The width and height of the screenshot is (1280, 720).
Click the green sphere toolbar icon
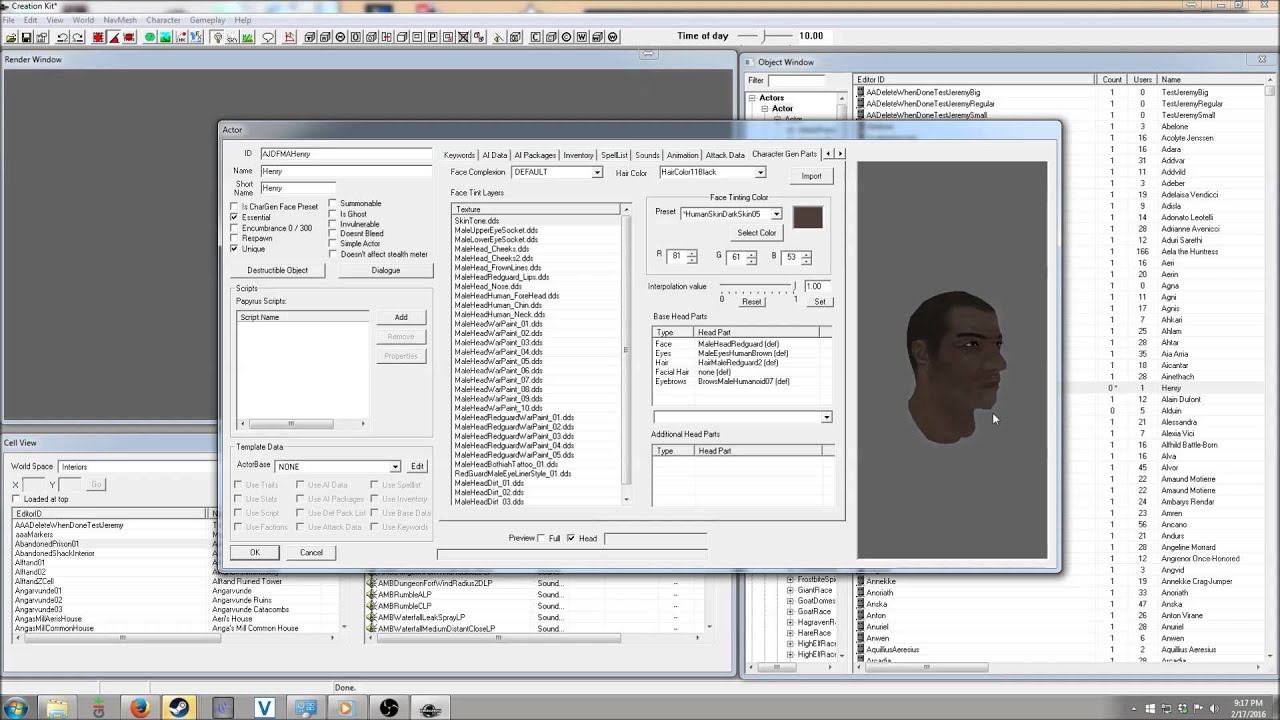coord(149,37)
